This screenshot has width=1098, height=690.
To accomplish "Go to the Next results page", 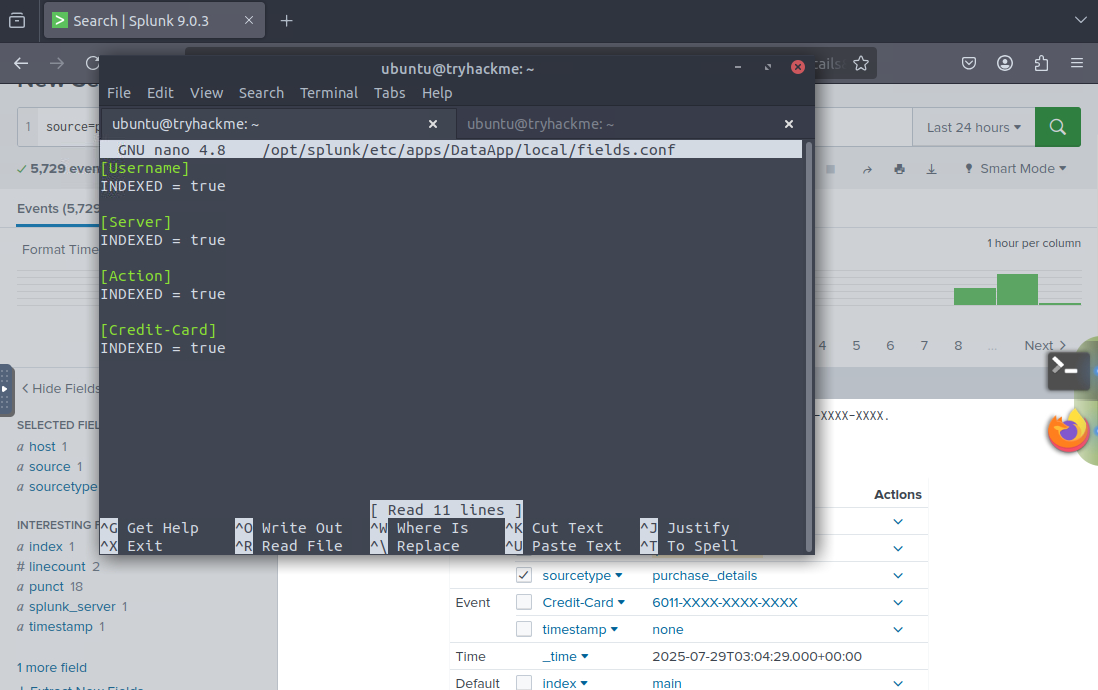I will (x=1044, y=345).
